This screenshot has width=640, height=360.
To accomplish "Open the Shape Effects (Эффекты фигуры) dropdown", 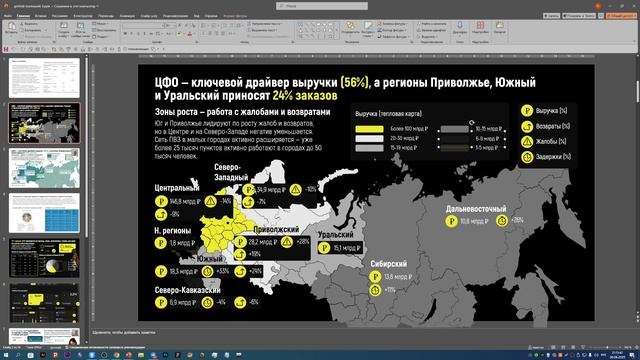I will (x=393, y=37).
